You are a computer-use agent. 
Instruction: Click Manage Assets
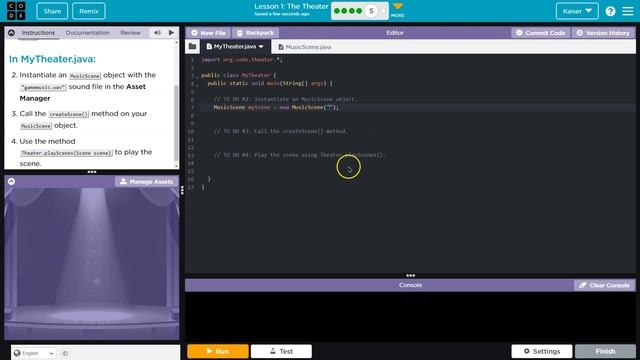[x=146, y=181]
